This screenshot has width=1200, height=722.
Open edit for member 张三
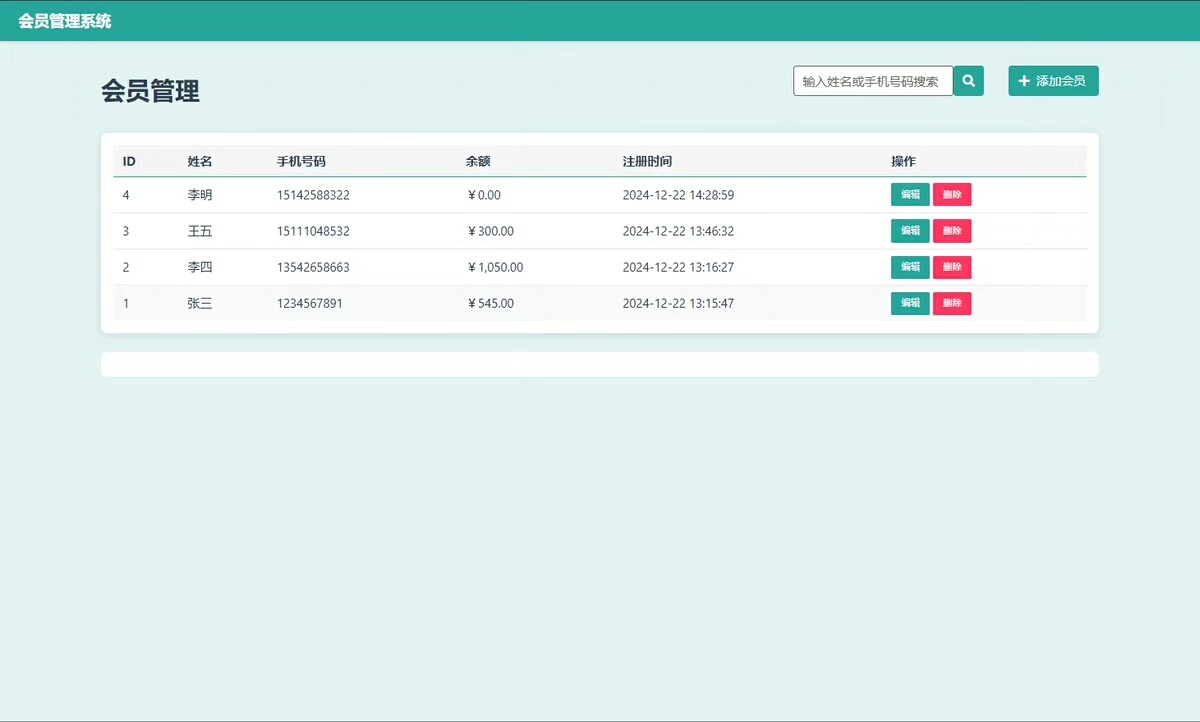coord(910,303)
